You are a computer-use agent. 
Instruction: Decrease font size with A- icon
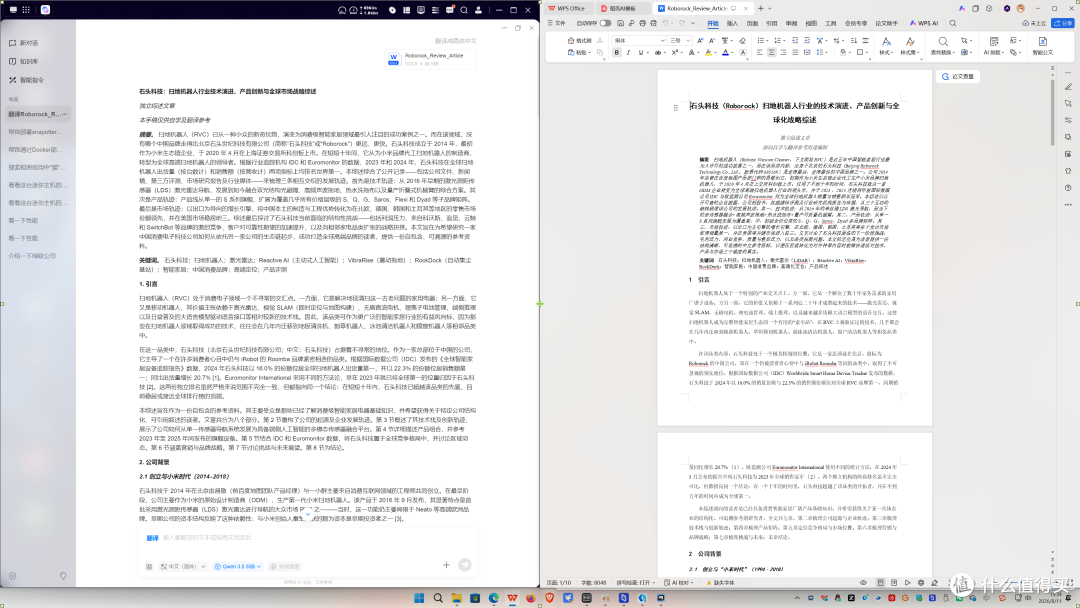point(712,41)
